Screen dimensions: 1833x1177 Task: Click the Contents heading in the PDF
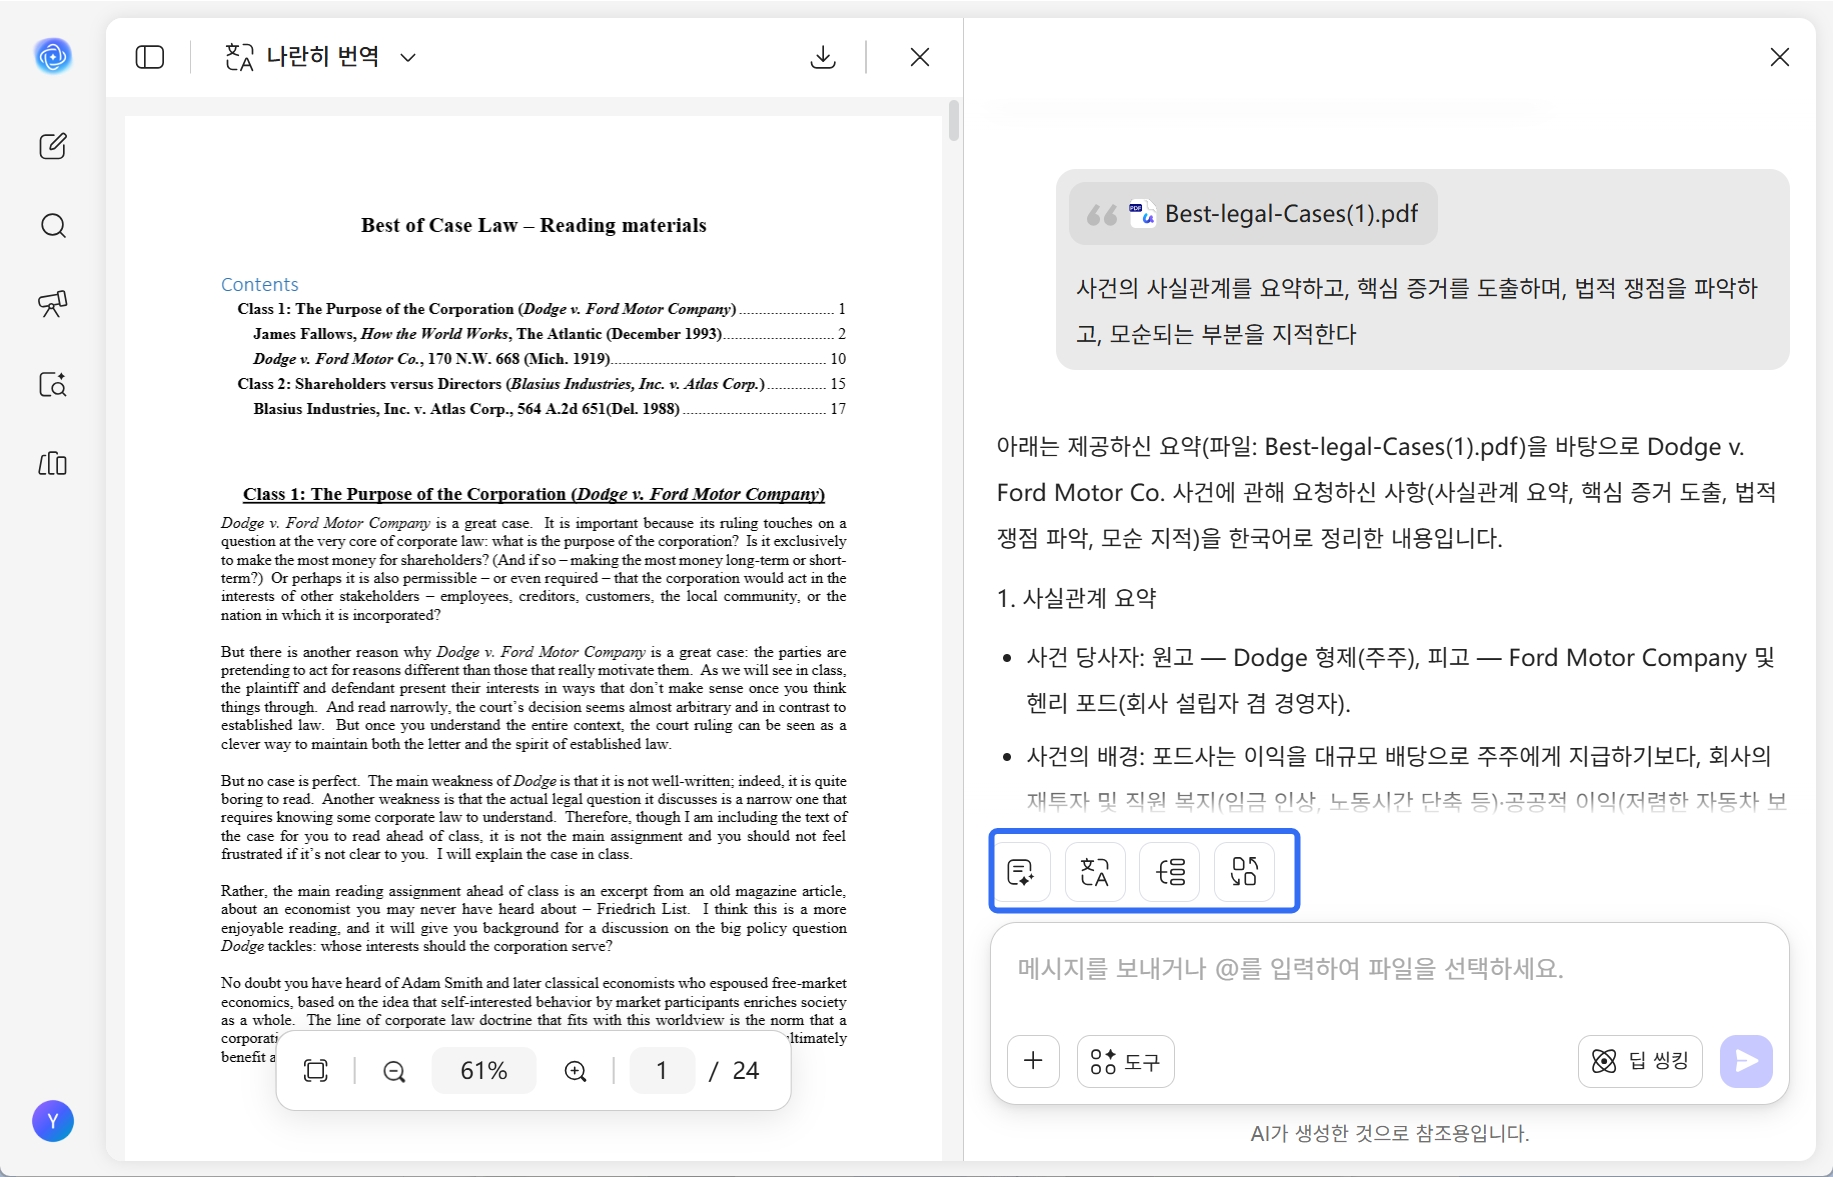[260, 285]
